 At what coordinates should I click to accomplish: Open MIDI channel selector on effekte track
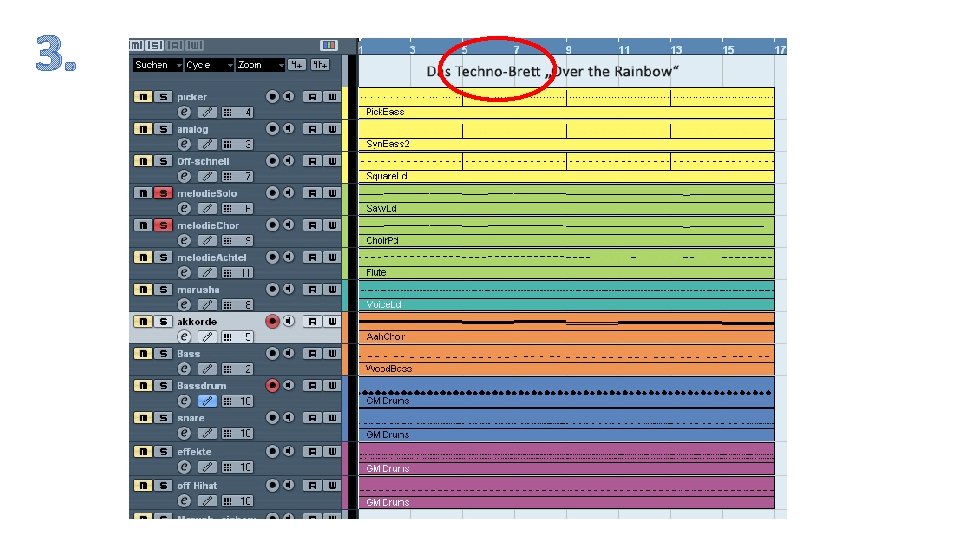pos(237,467)
